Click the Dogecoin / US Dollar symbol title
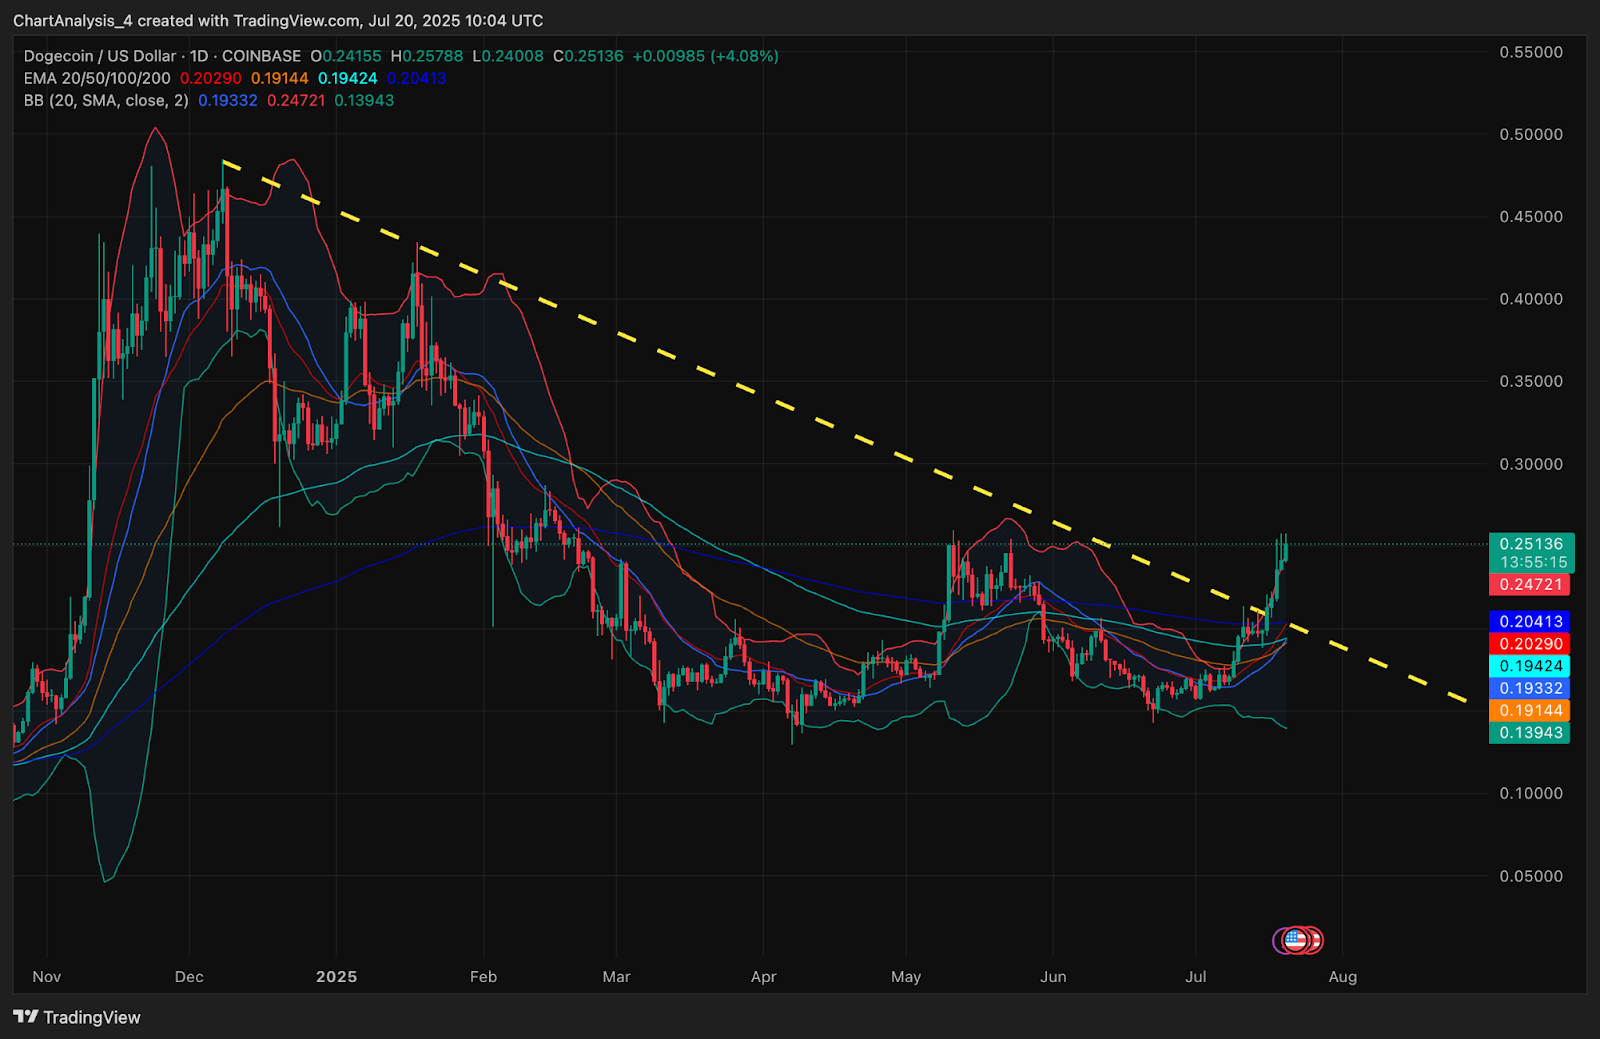Screen dimensions: 1600x1039 [100, 56]
